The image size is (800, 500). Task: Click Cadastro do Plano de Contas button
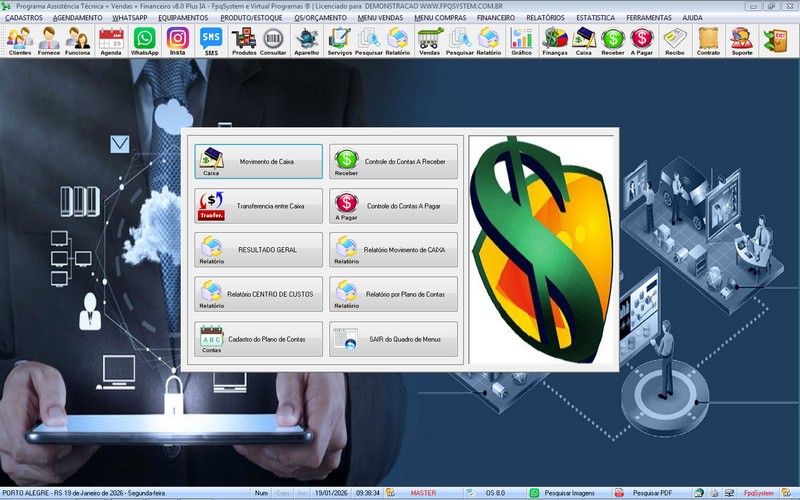coord(258,339)
